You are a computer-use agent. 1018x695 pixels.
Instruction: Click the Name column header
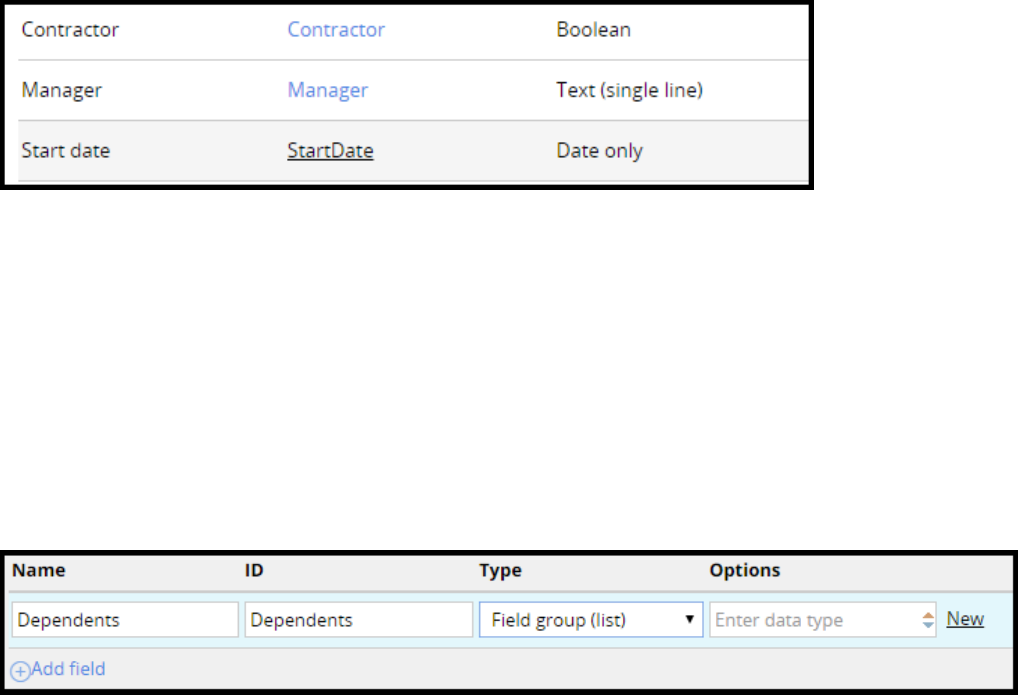point(41,571)
